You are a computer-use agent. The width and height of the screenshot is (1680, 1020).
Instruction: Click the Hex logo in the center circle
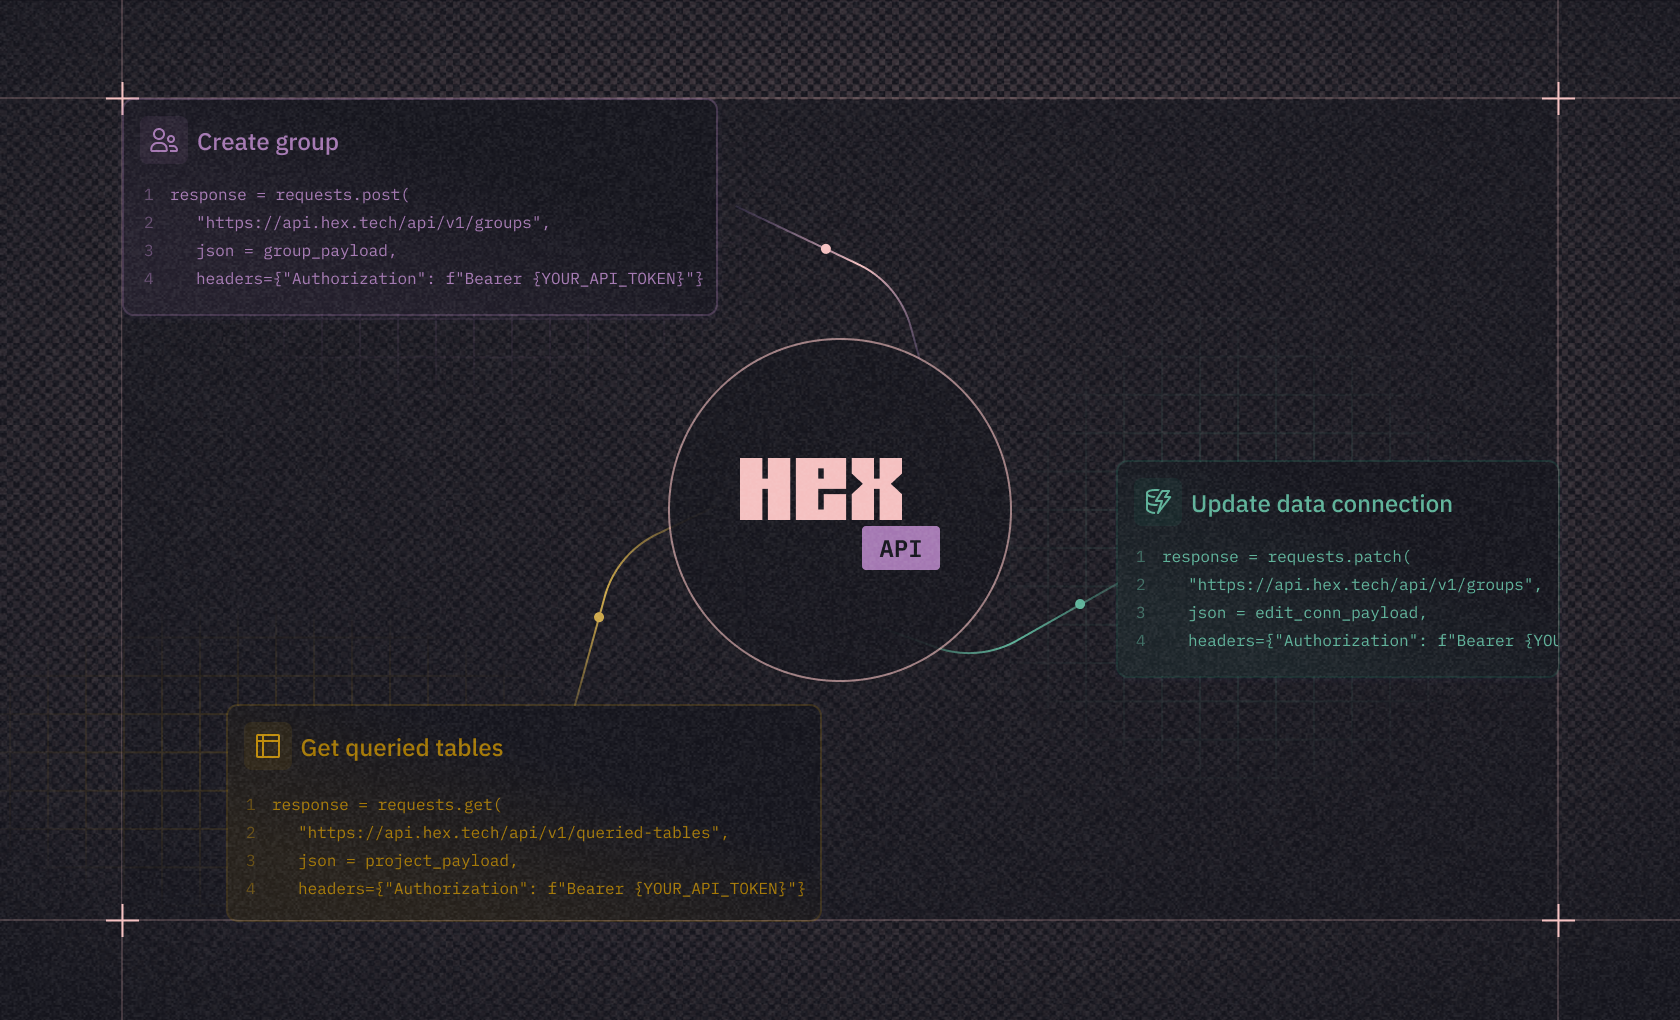[x=822, y=488]
